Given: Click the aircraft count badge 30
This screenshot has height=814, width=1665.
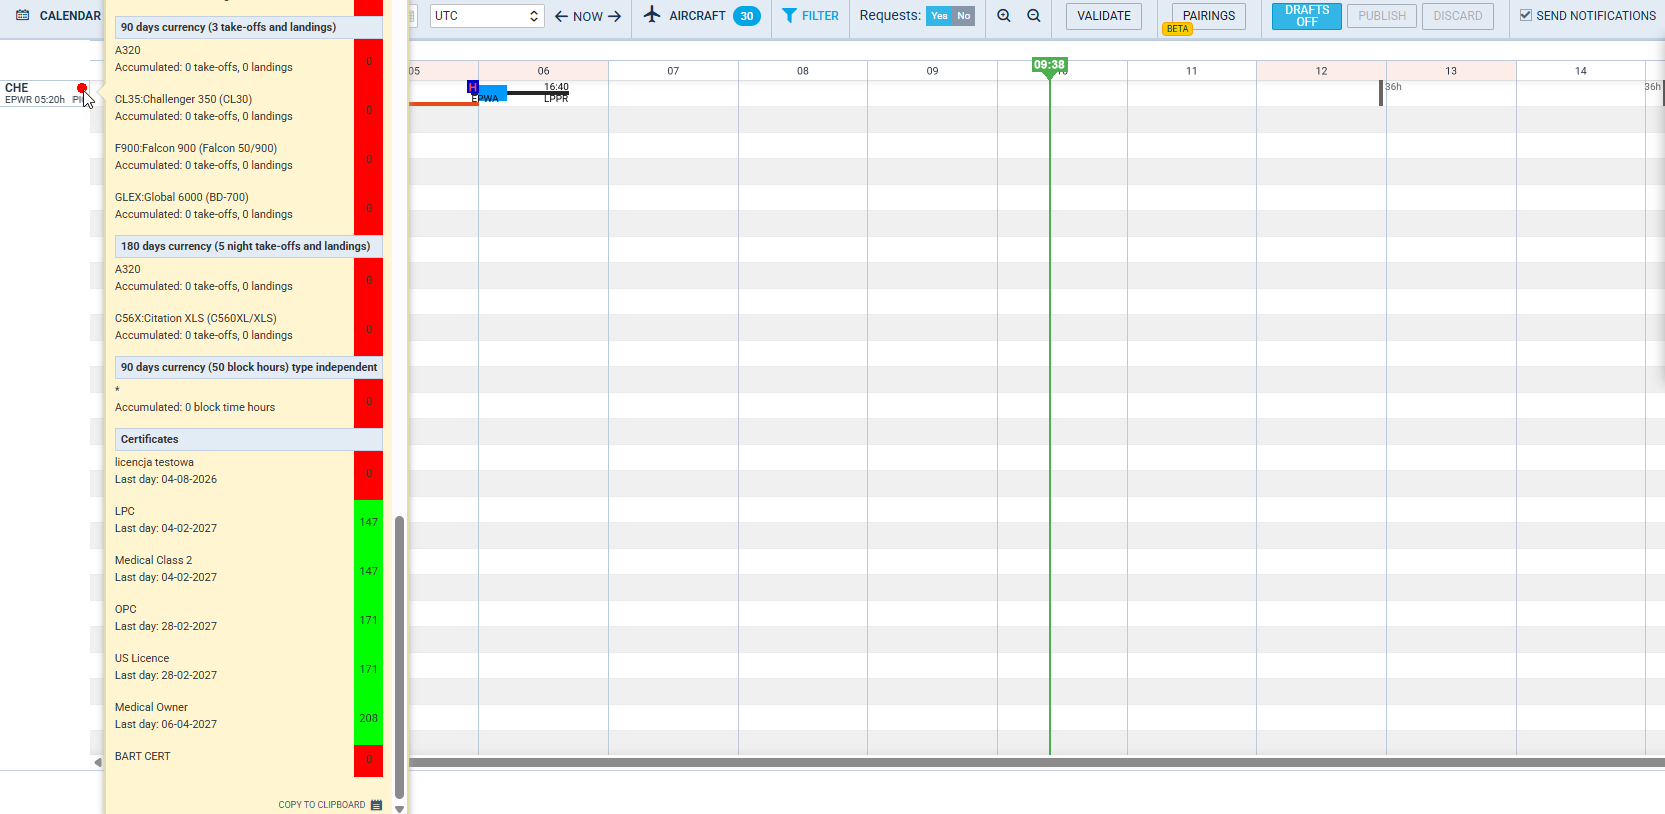Looking at the screenshot, I should pyautogui.click(x=747, y=16).
